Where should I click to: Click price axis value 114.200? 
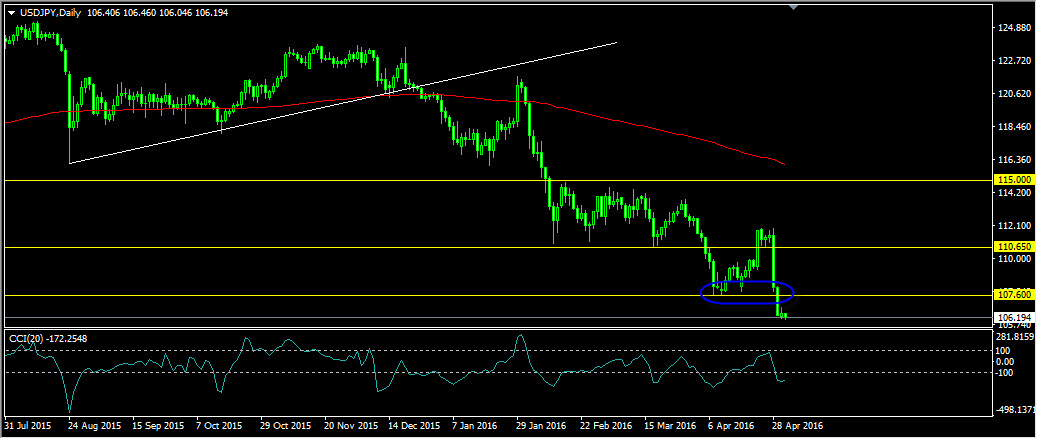click(1015, 193)
